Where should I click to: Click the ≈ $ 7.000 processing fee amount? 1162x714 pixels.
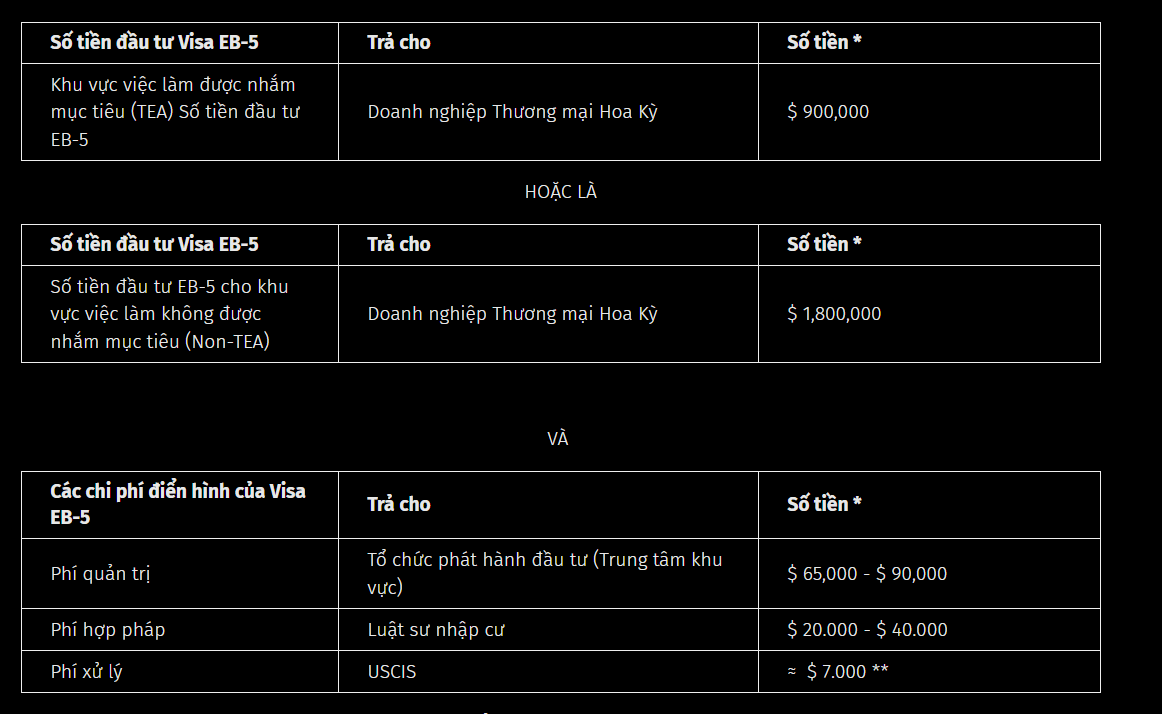tap(838, 672)
